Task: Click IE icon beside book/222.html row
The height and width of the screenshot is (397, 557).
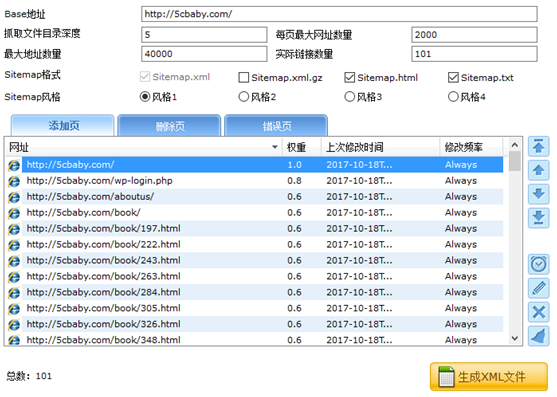Action: [x=14, y=245]
